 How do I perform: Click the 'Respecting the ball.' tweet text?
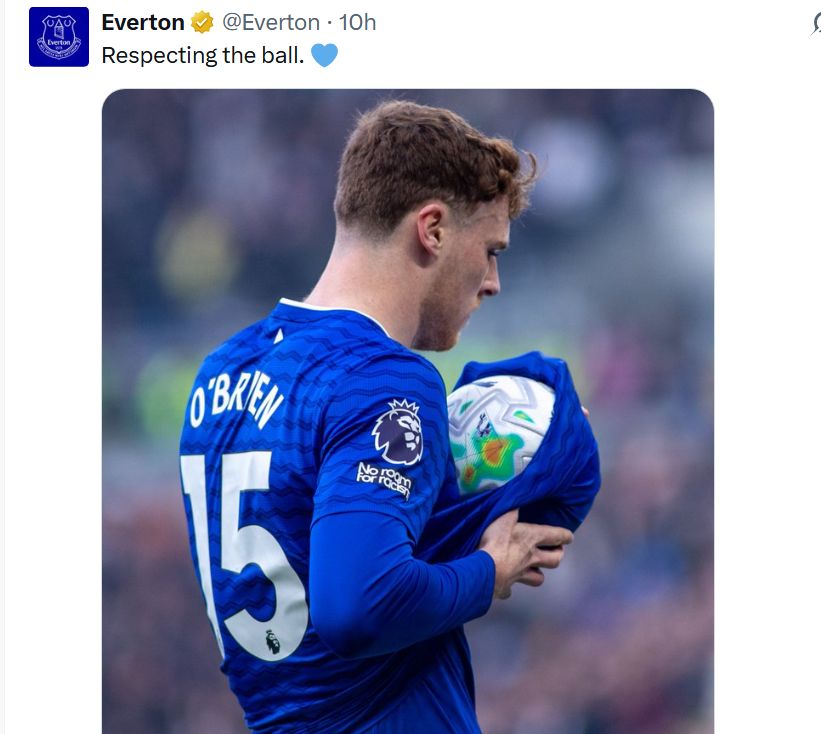(203, 56)
